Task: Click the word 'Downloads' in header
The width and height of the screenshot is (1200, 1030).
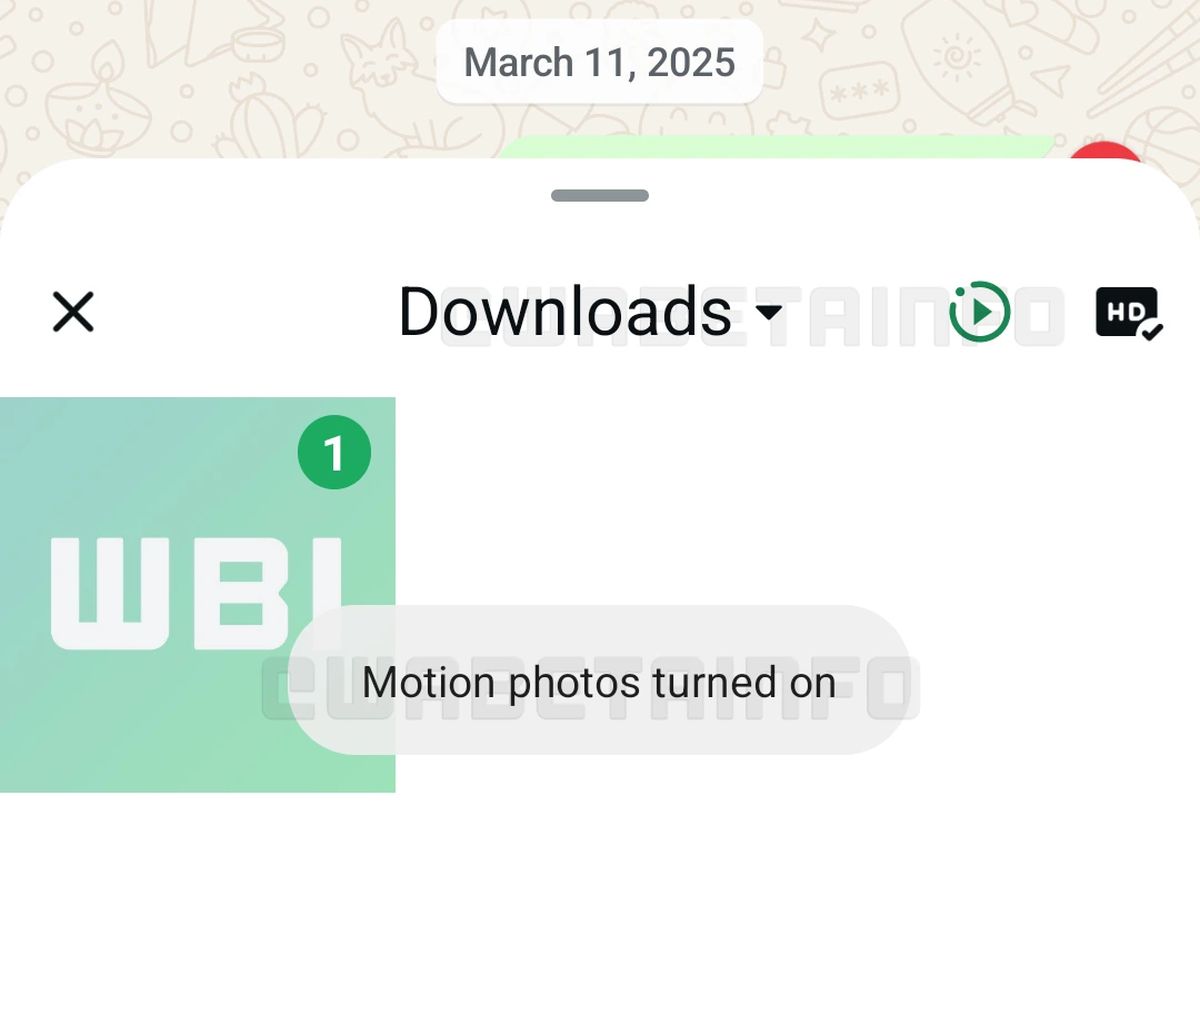Action: click(x=565, y=312)
